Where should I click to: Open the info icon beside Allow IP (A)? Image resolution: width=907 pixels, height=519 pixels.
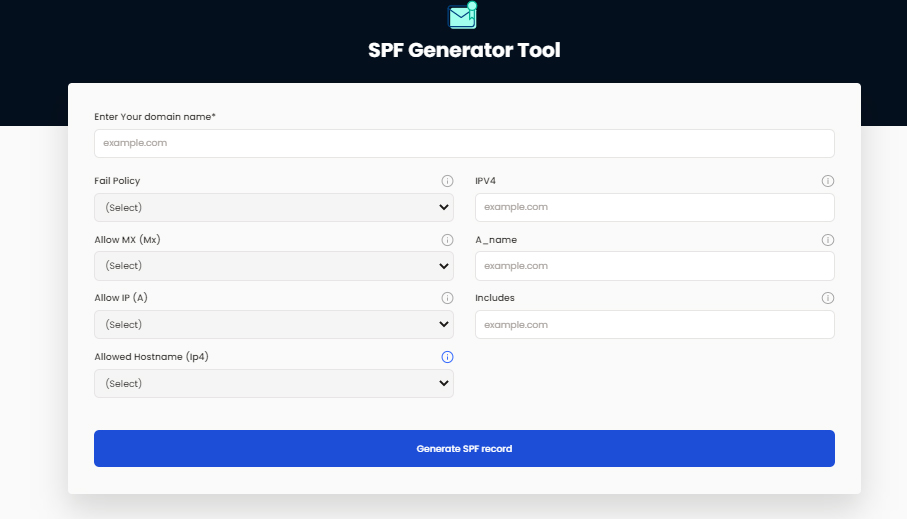pos(447,298)
